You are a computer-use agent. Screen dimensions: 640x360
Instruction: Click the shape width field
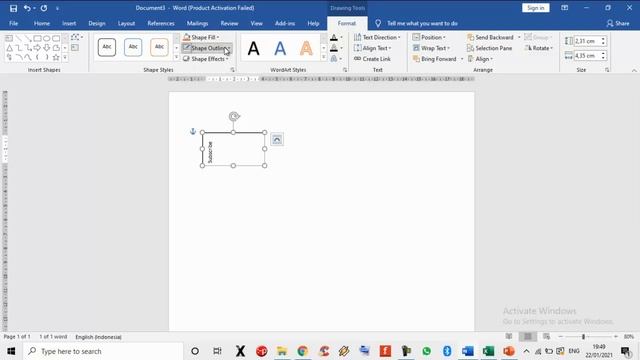point(587,56)
